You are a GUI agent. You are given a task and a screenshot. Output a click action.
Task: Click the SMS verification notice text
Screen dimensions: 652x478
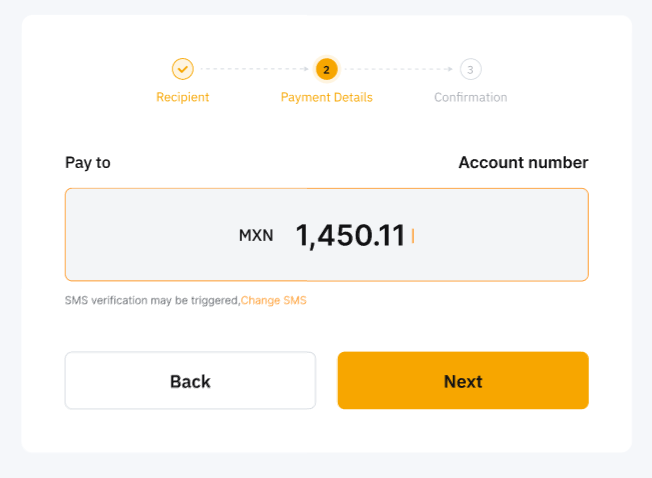pos(152,300)
